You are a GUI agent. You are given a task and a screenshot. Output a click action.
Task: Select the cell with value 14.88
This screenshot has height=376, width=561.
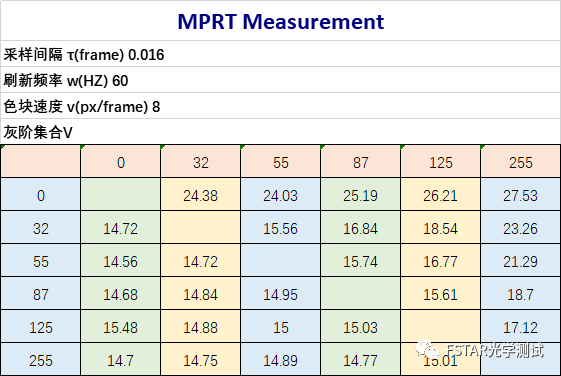click(201, 327)
